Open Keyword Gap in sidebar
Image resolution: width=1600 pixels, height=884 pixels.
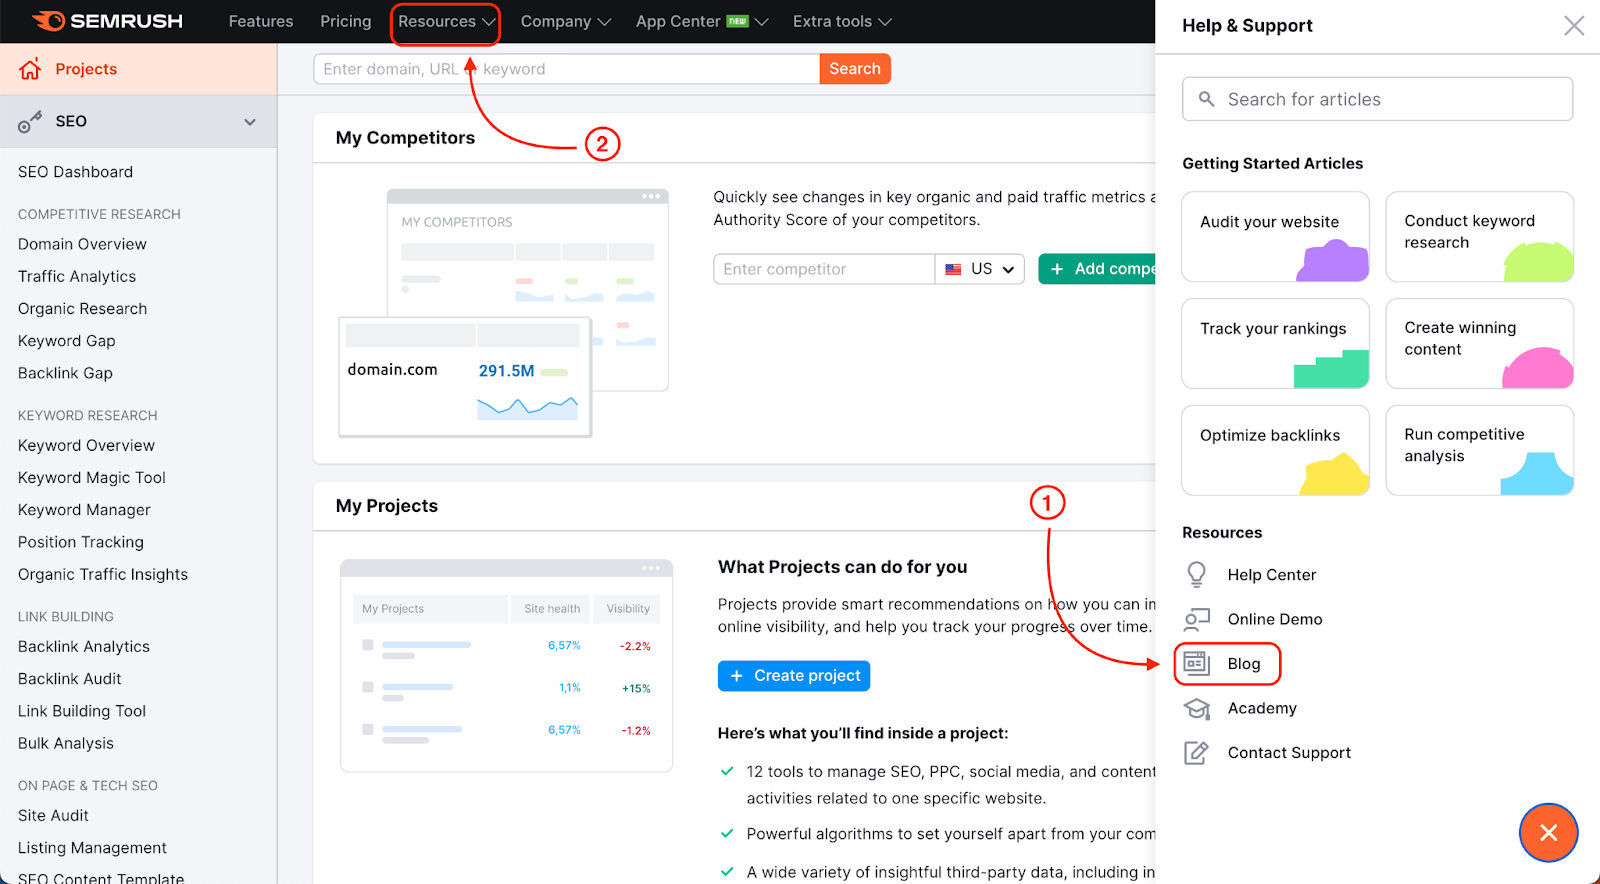pos(66,341)
